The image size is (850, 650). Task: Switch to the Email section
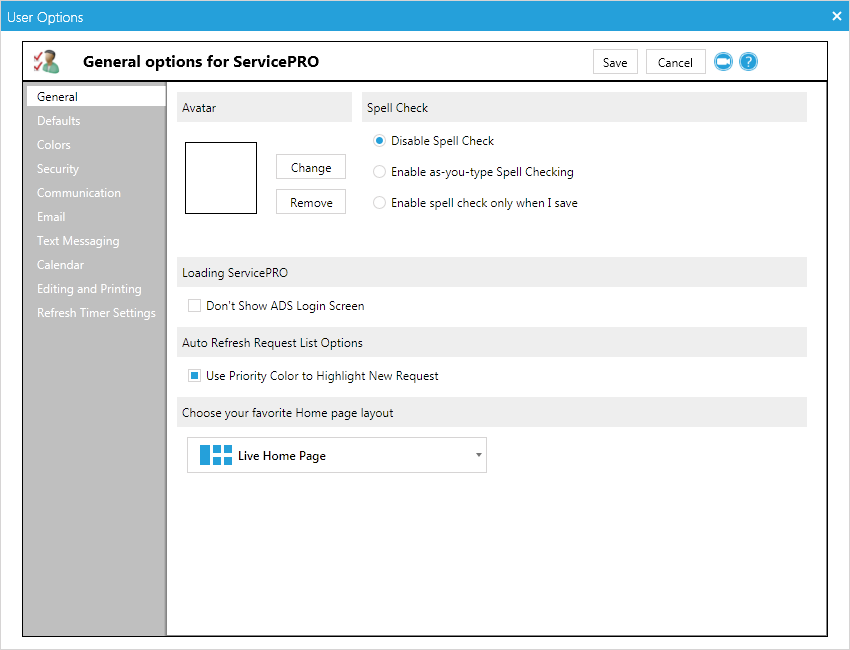pos(51,217)
